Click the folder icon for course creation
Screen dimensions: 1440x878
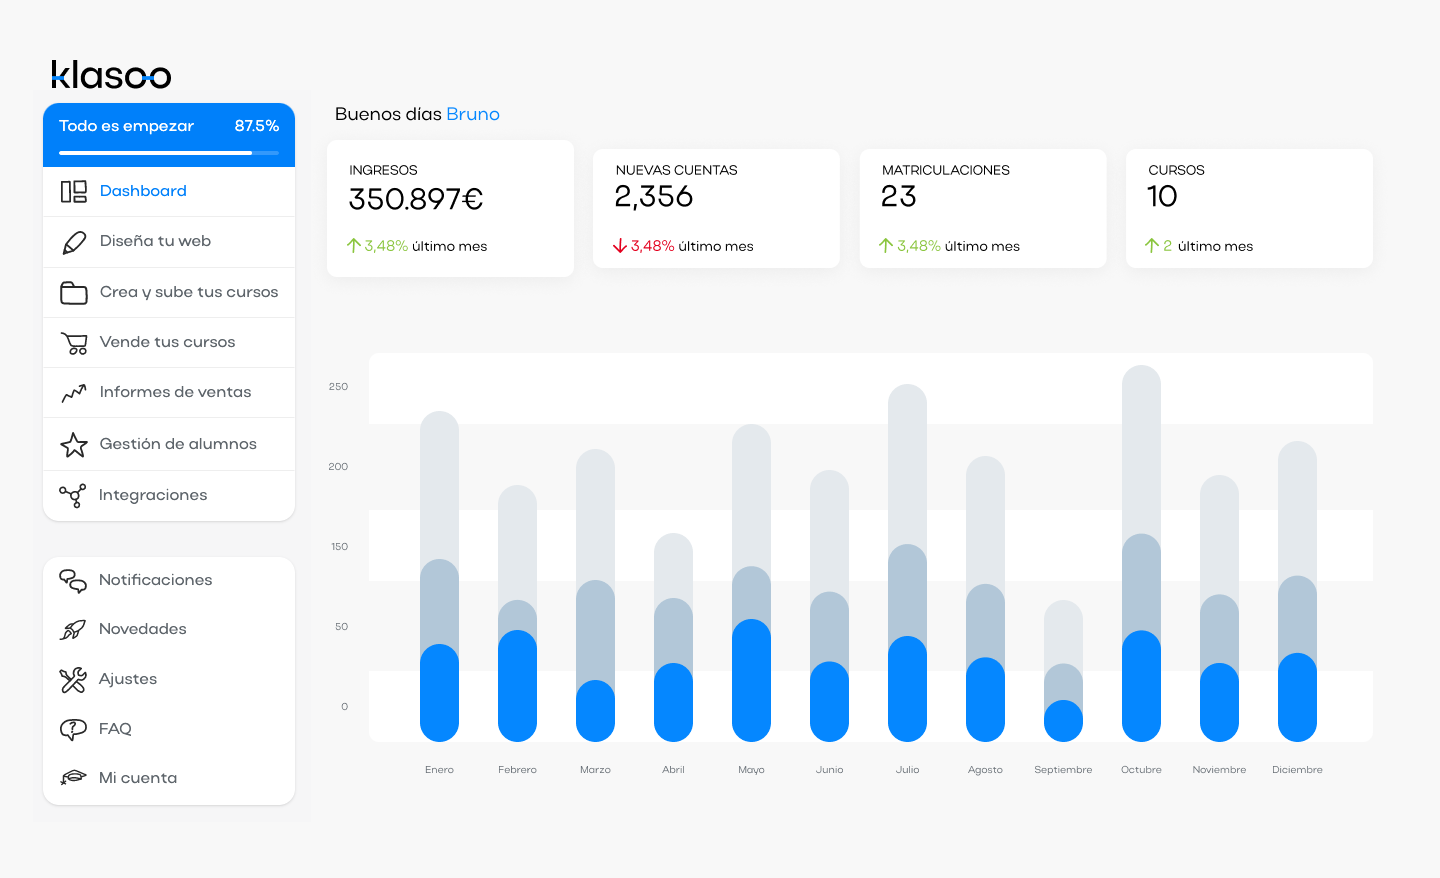(x=74, y=293)
